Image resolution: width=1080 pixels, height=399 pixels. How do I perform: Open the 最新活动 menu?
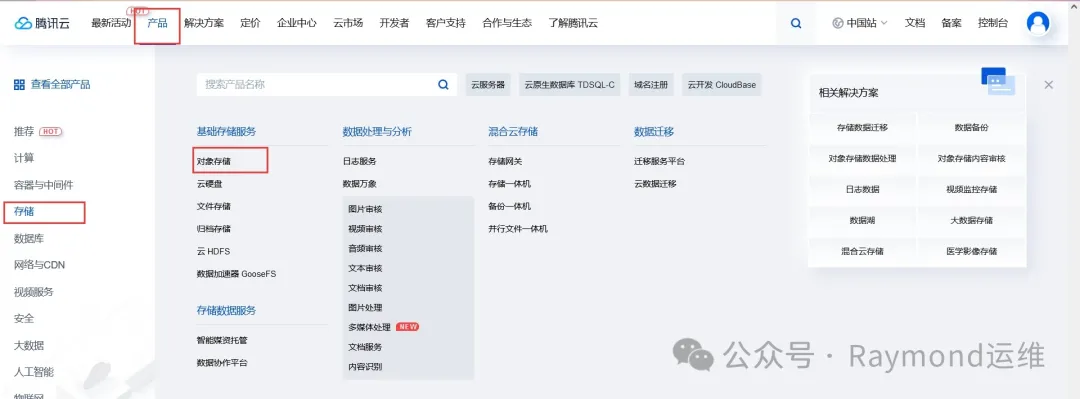pos(111,23)
